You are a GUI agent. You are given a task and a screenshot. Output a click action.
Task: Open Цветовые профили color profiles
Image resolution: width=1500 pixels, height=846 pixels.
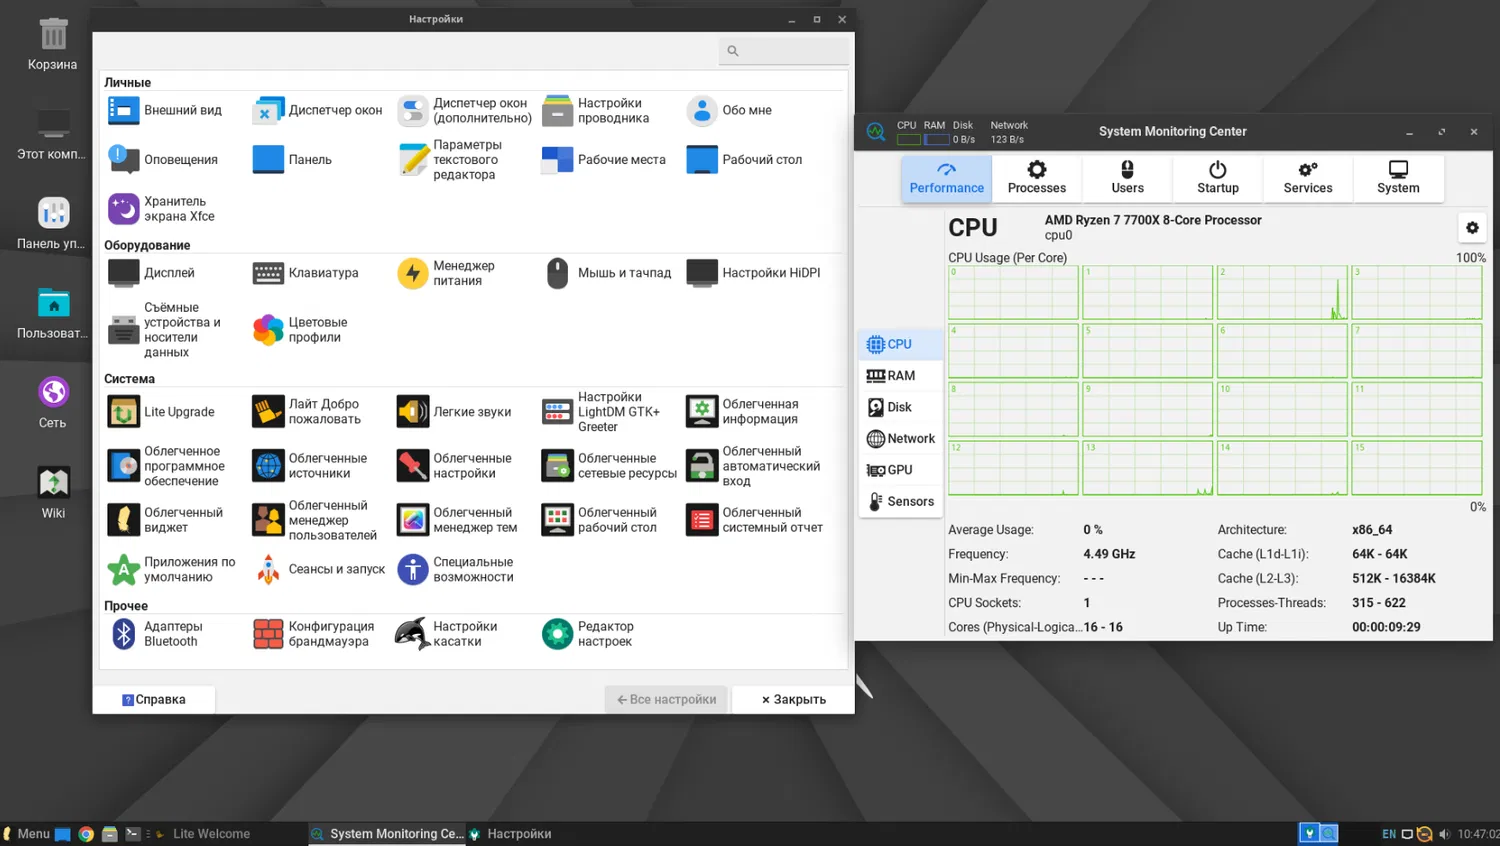[301, 329]
